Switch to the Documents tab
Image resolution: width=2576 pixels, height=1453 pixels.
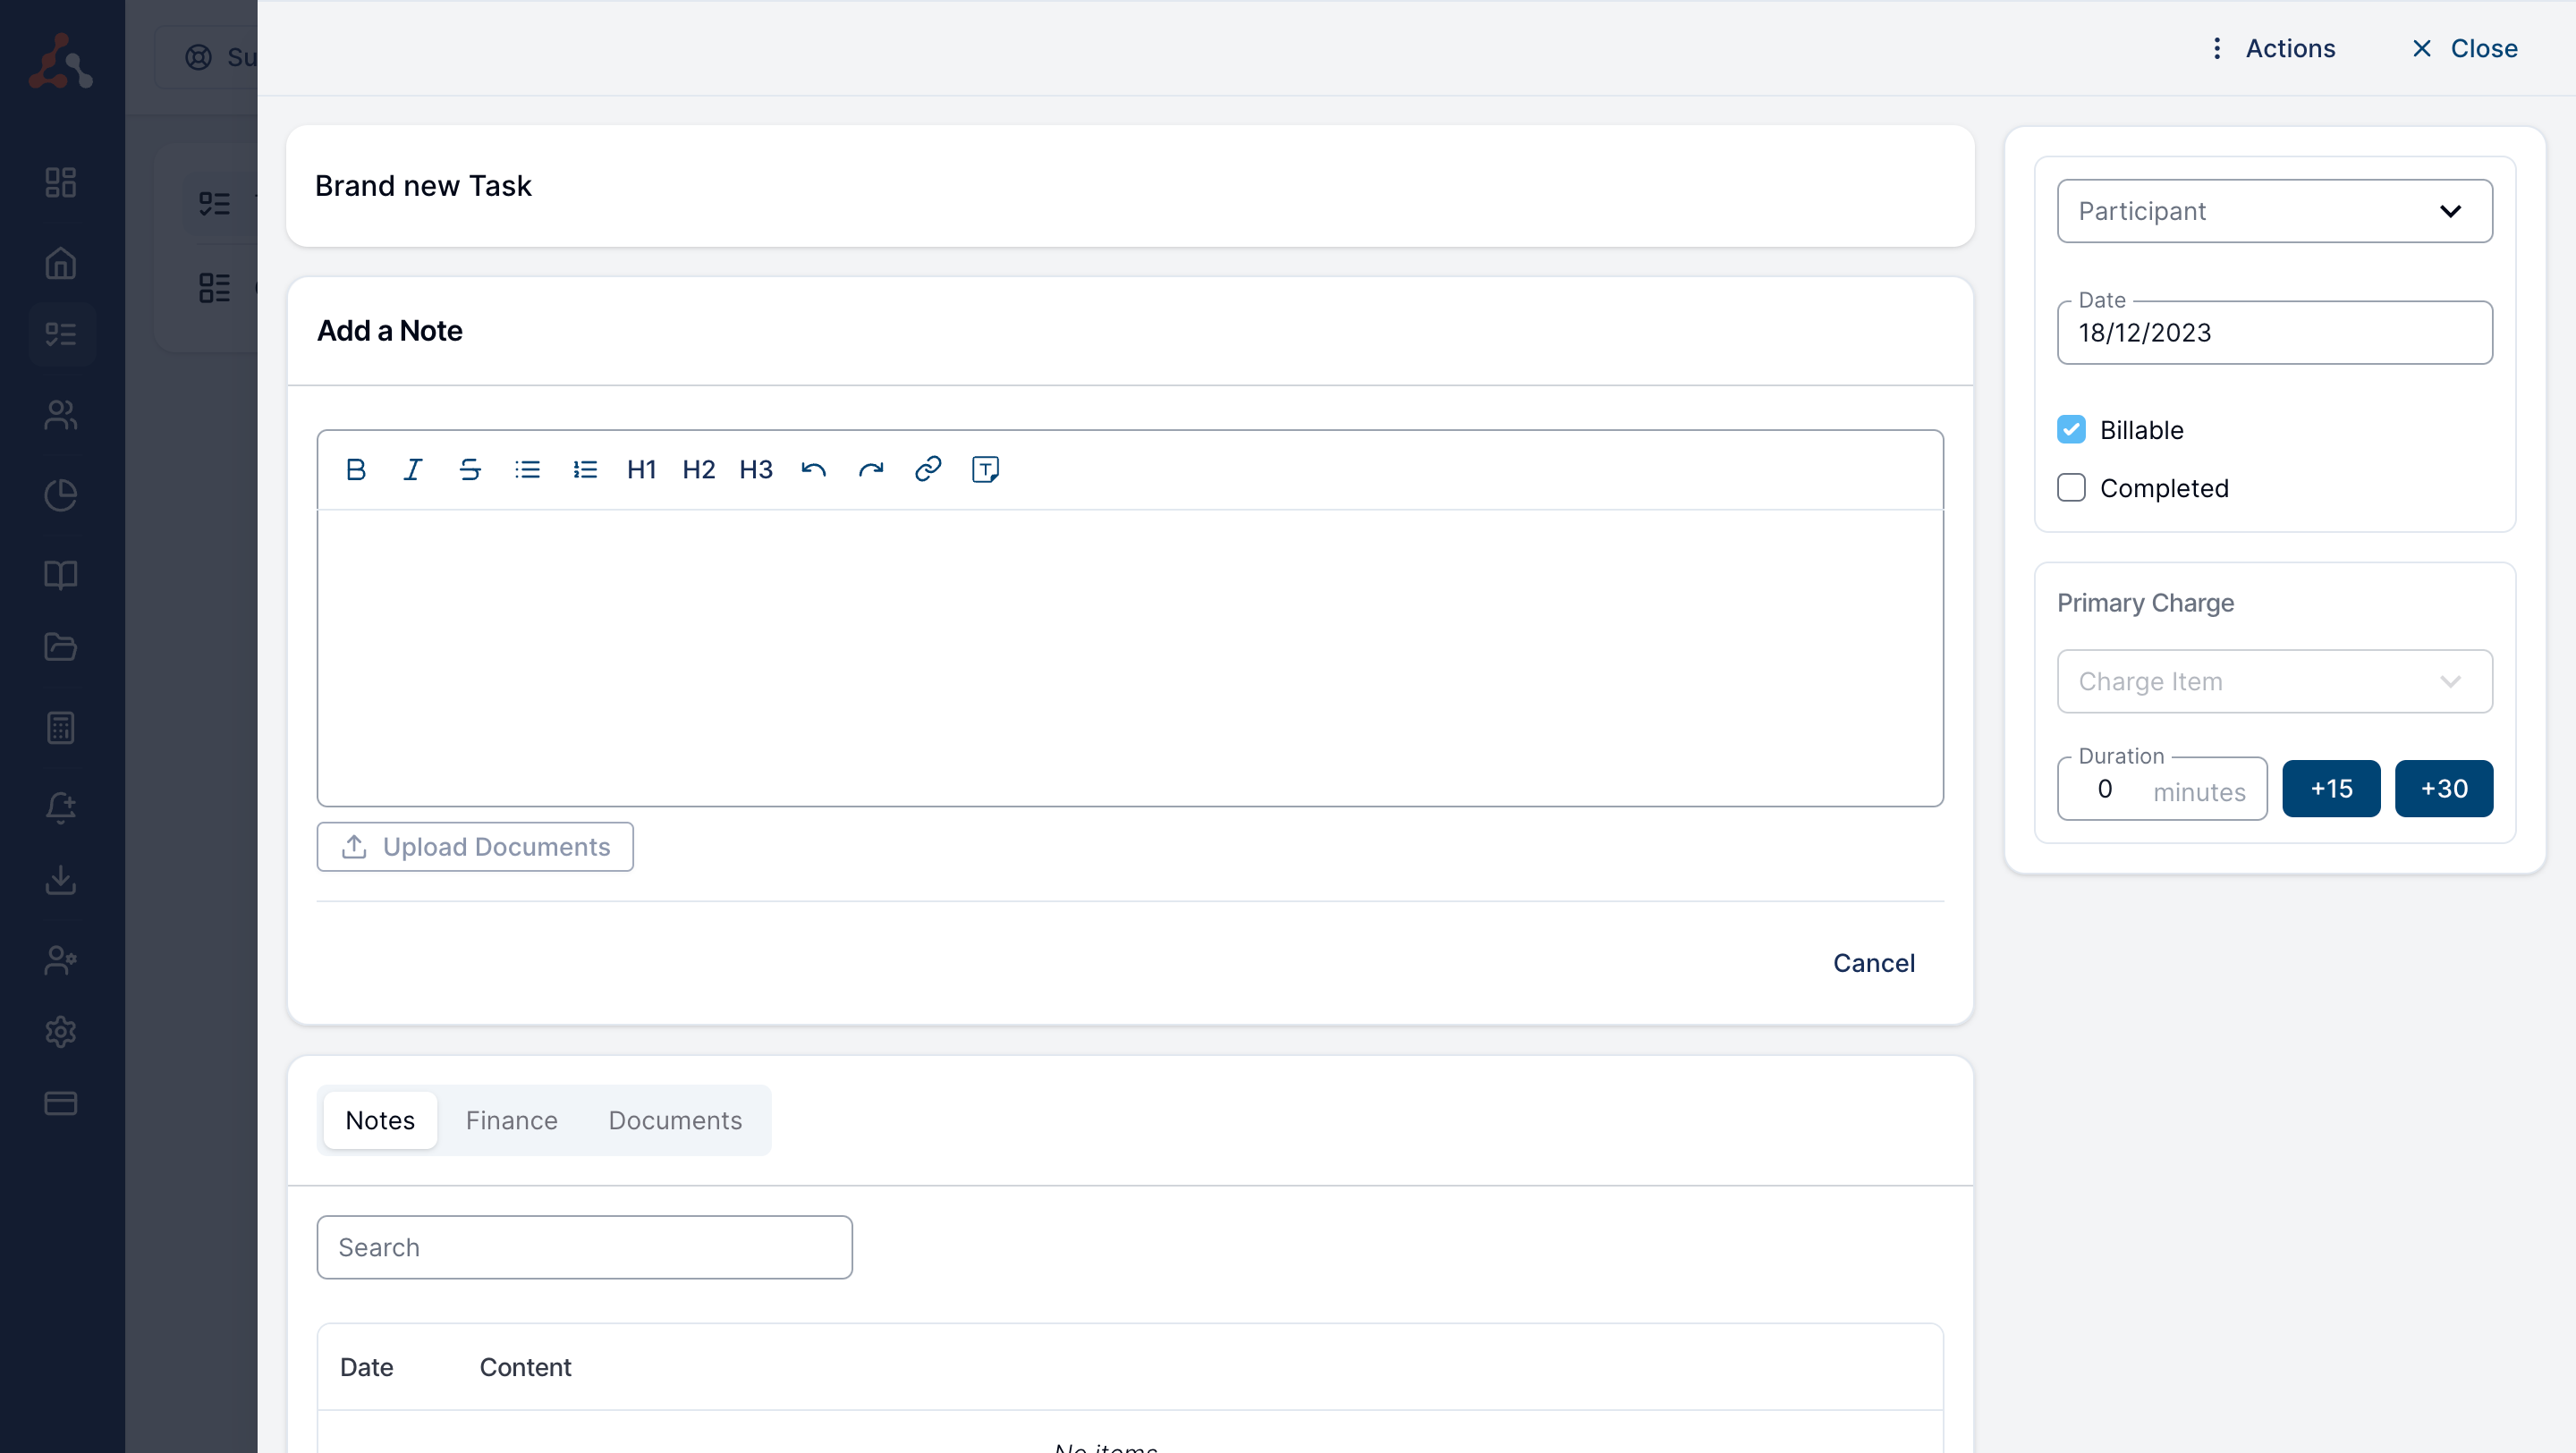(675, 1120)
